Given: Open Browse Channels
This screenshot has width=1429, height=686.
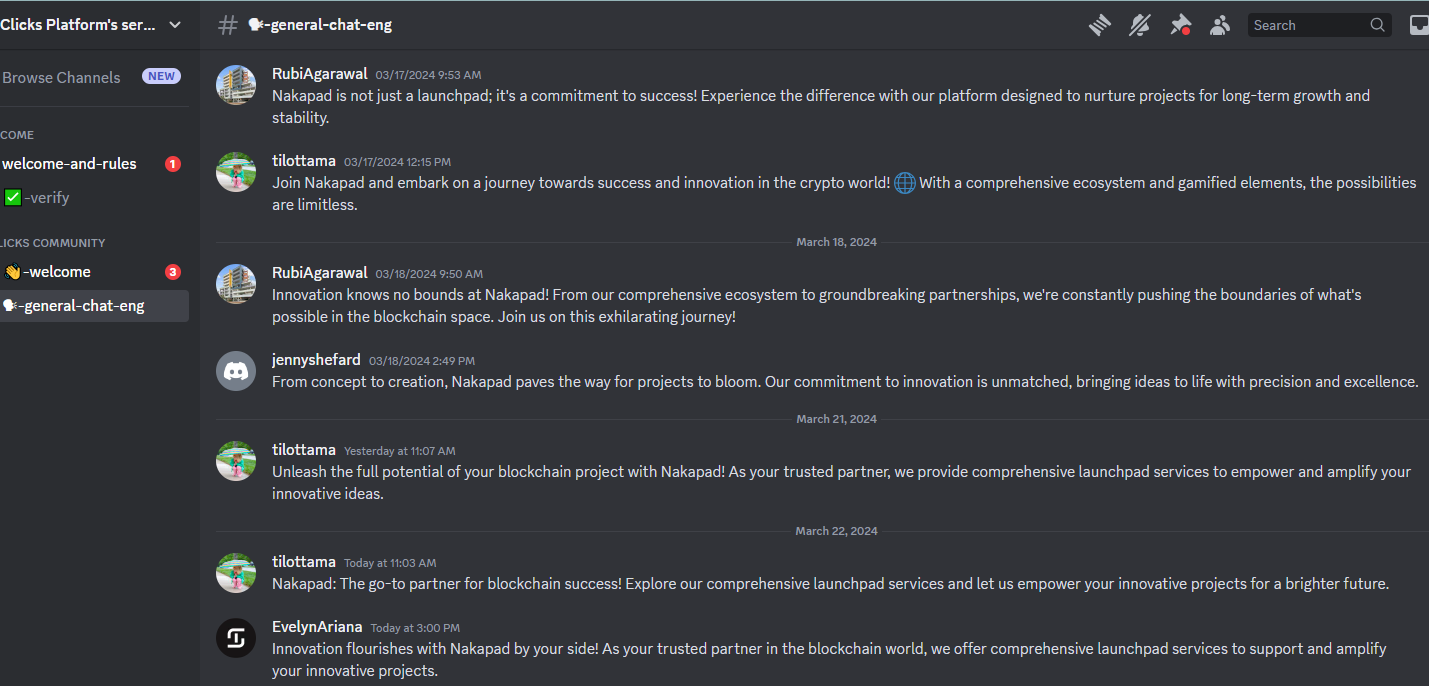Looking at the screenshot, I should (61, 77).
